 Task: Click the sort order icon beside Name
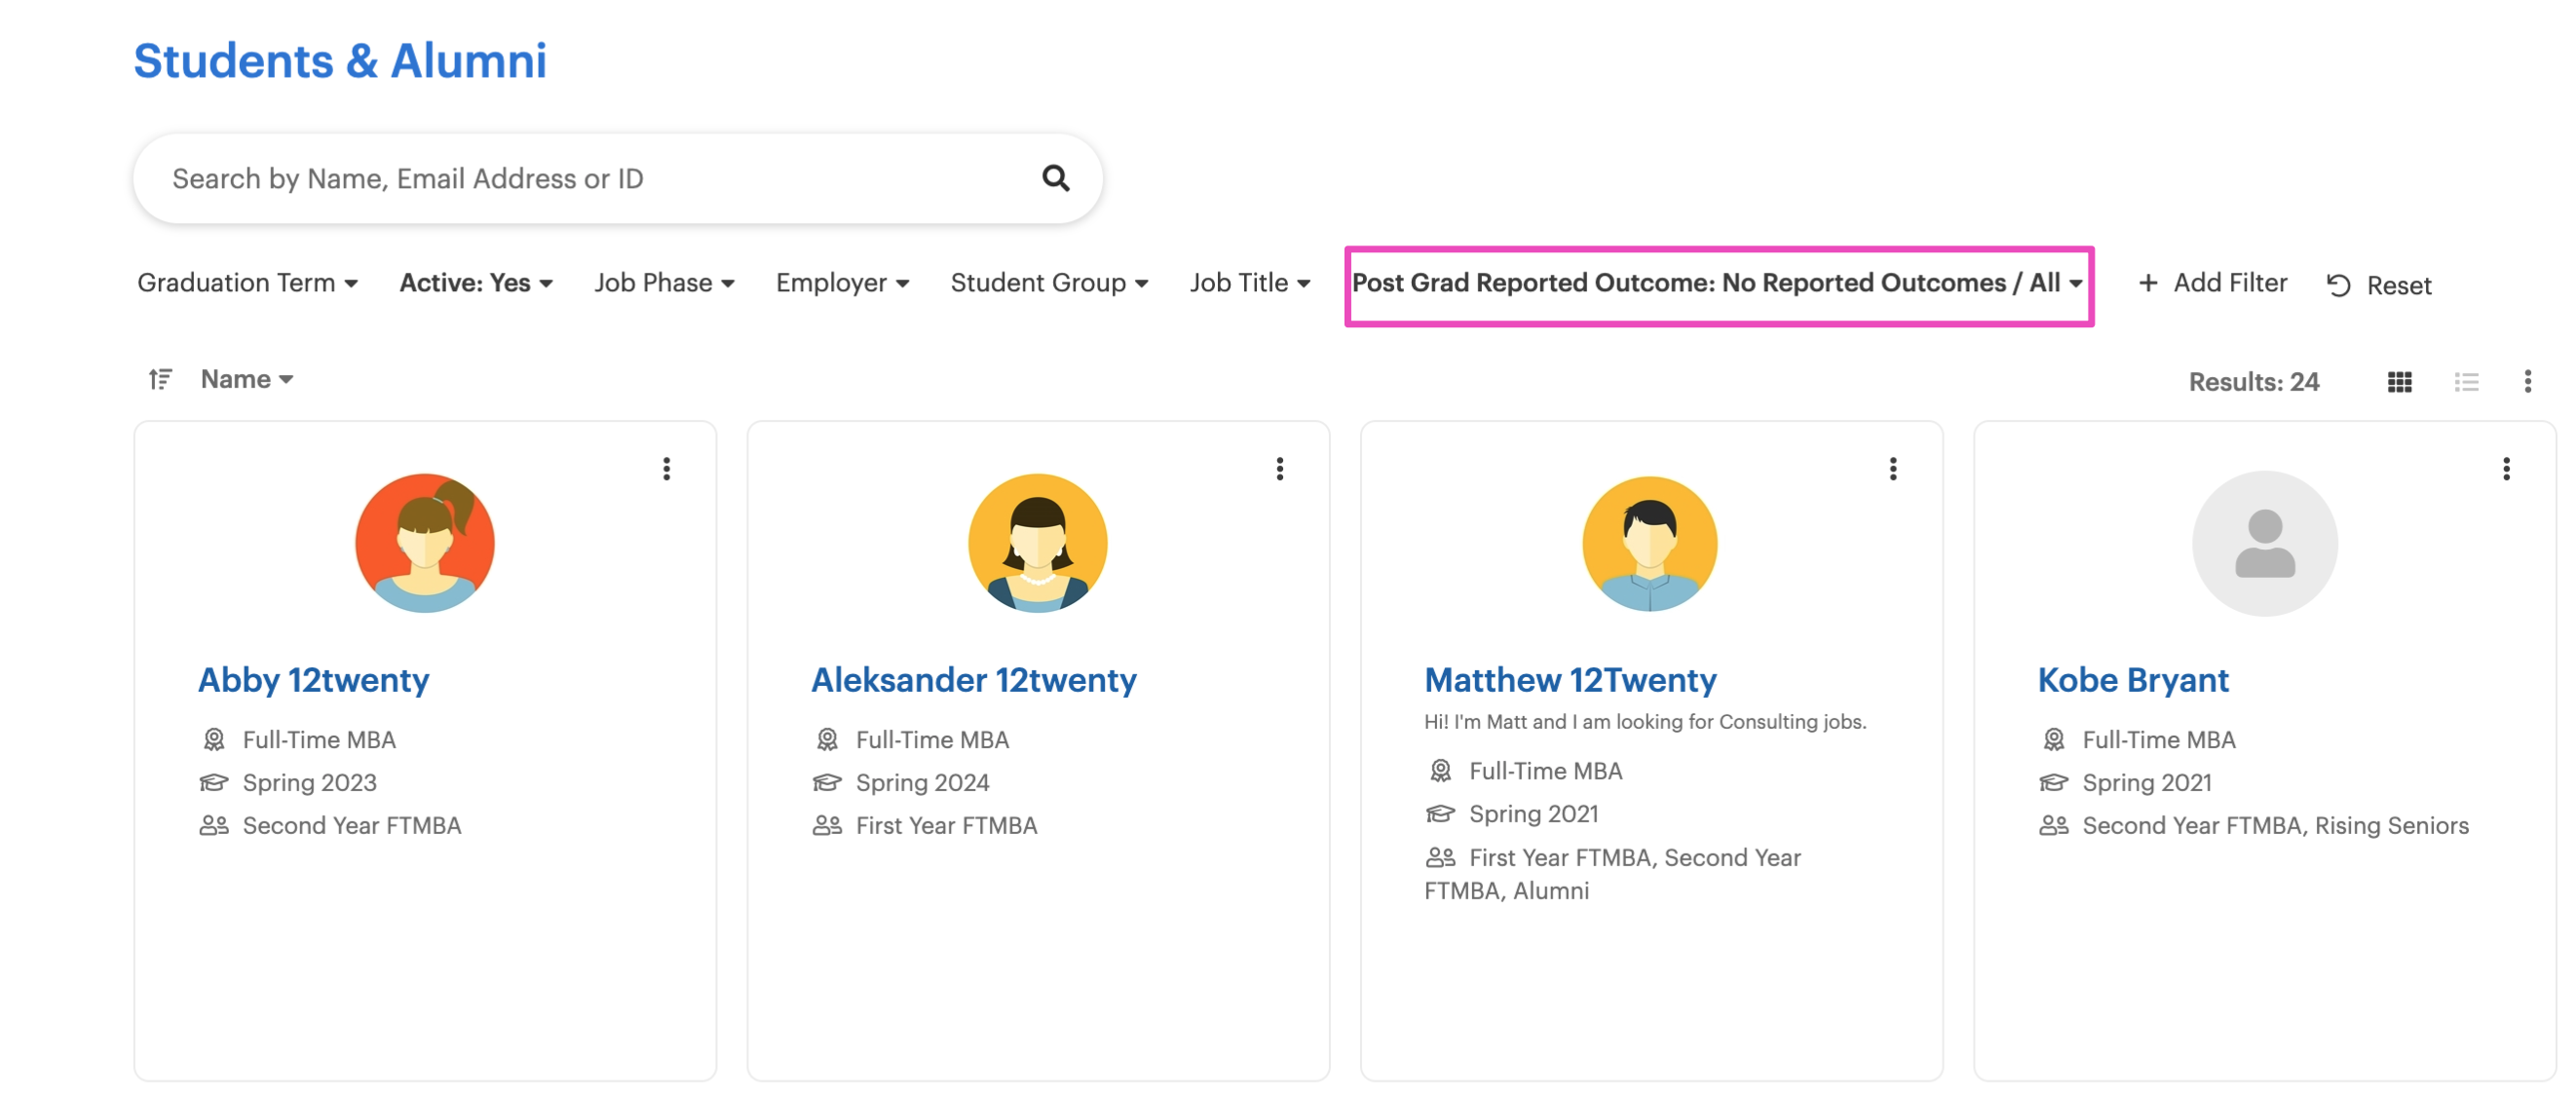(160, 379)
